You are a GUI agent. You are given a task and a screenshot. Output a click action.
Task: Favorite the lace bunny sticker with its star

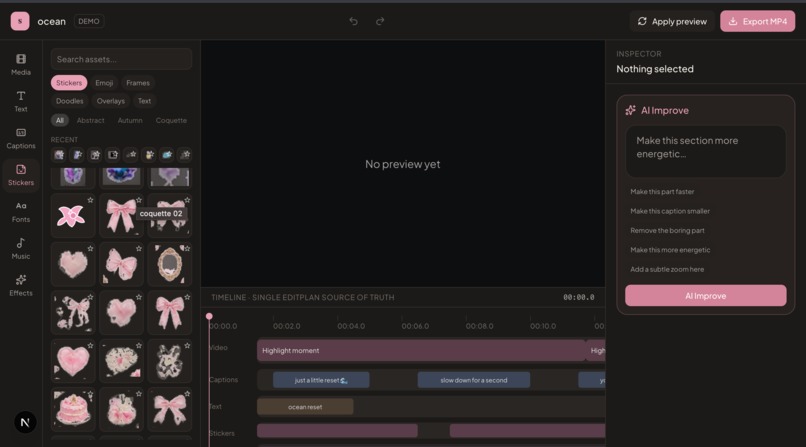click(187, 346)
